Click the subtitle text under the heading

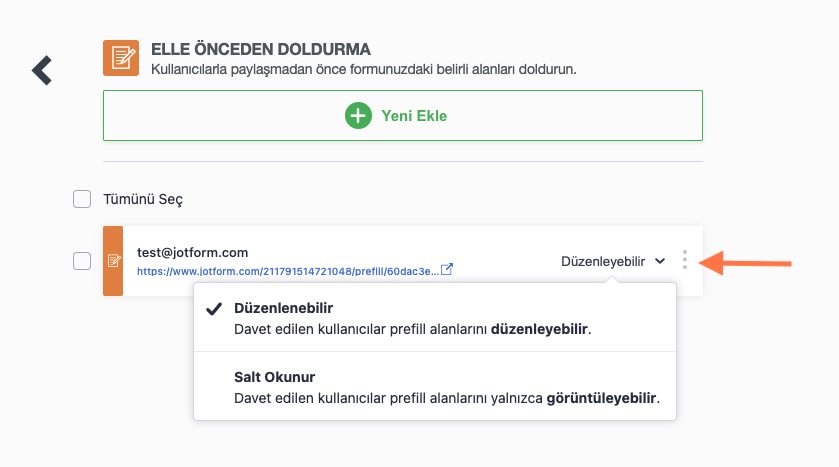(x=364, y=70)
